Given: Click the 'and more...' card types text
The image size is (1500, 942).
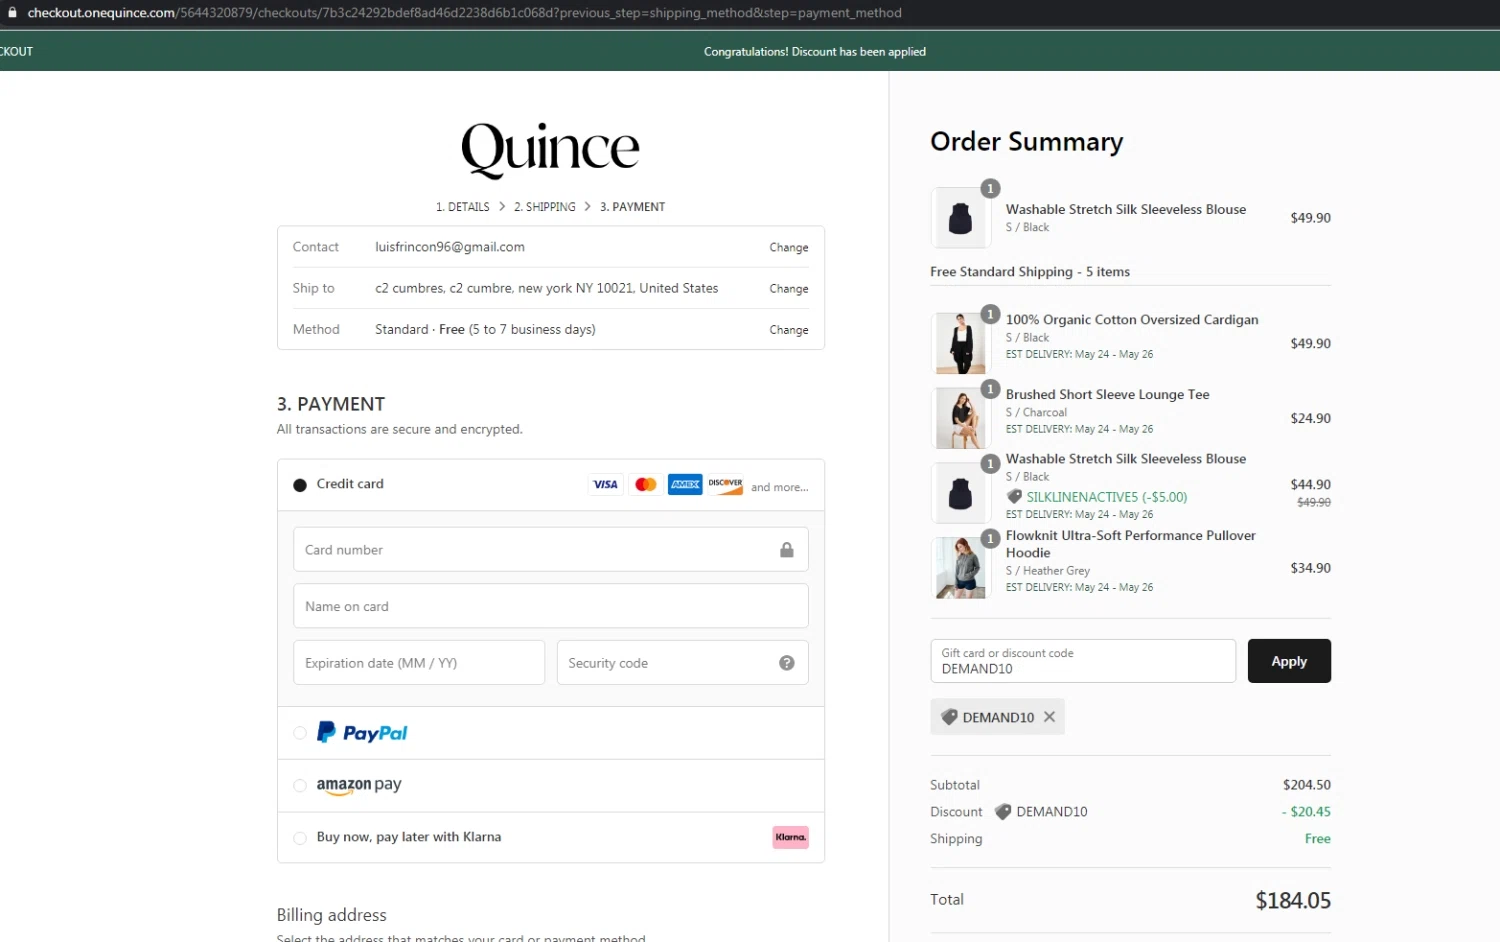Looking at the screenshot, I should [779, 488].
